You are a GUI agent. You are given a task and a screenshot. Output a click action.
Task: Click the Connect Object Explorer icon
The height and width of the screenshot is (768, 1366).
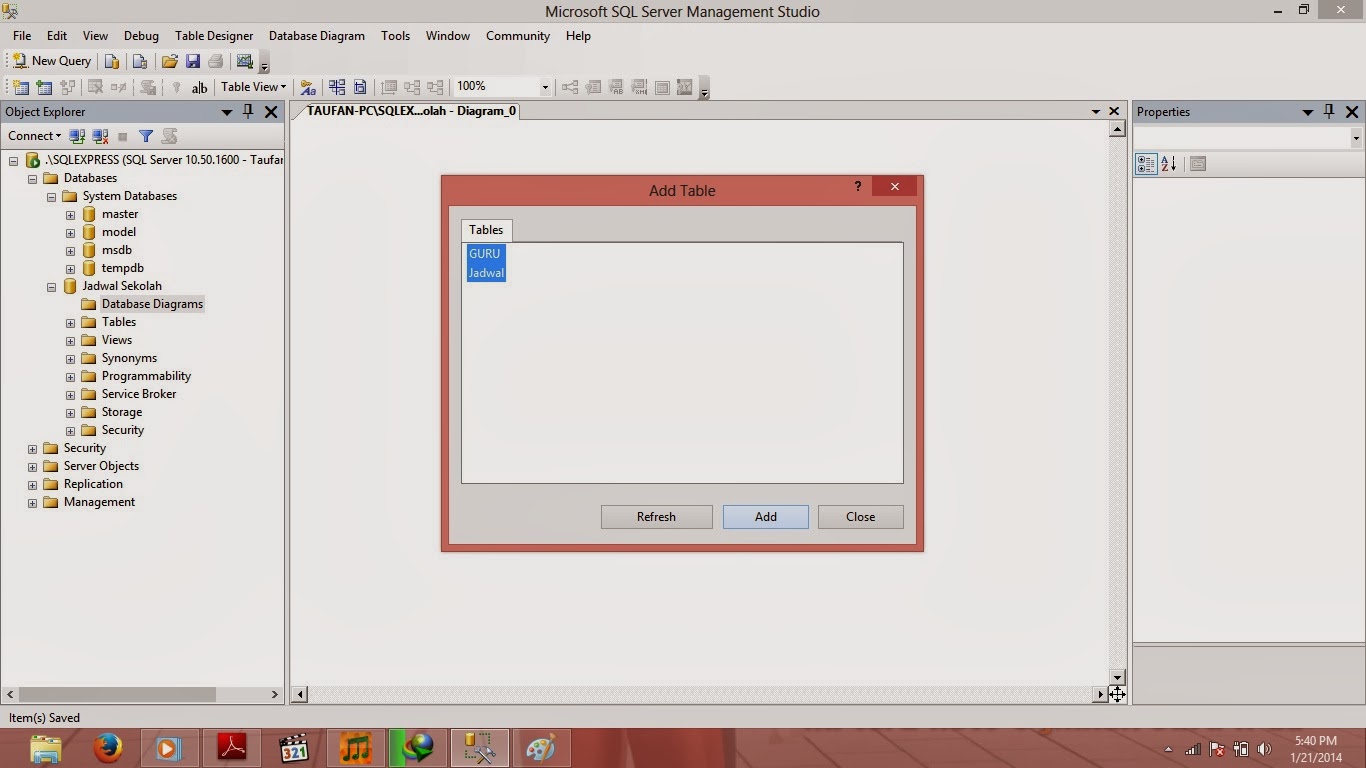(77, 136)
